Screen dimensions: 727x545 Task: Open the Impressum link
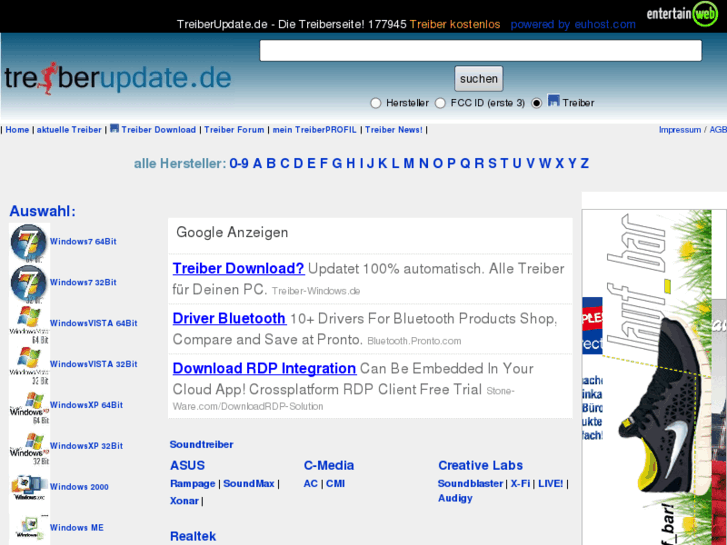[680, 130]
